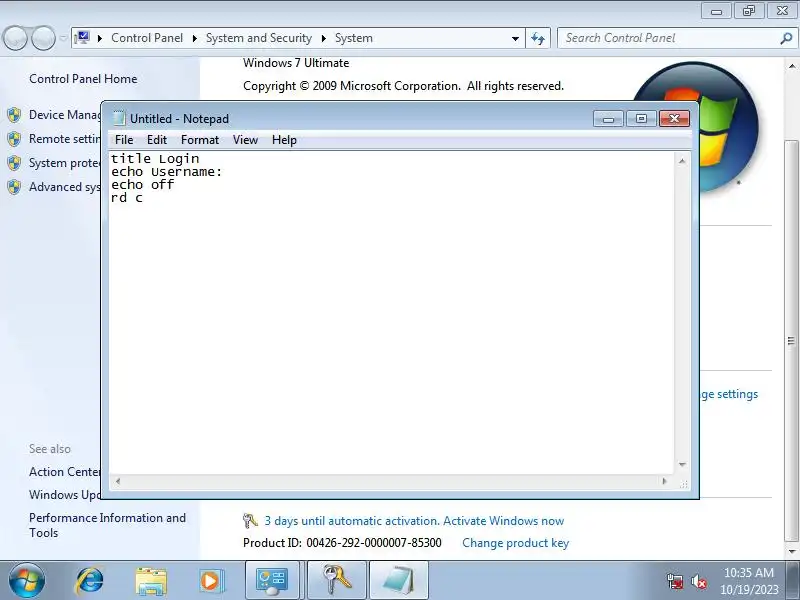Click the 'echo Username:' line in Notepad
This screenshot has height=600, width=800.
[167, 172]
